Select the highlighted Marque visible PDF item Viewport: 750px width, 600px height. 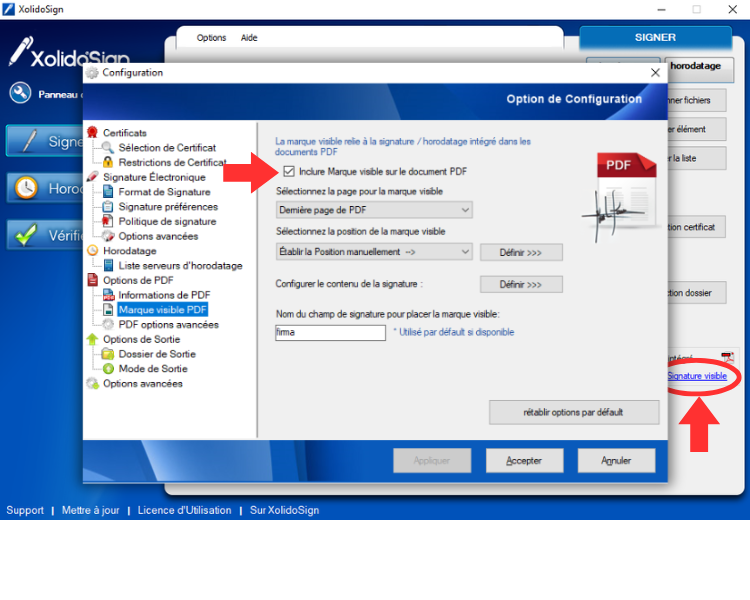point(163,310)
